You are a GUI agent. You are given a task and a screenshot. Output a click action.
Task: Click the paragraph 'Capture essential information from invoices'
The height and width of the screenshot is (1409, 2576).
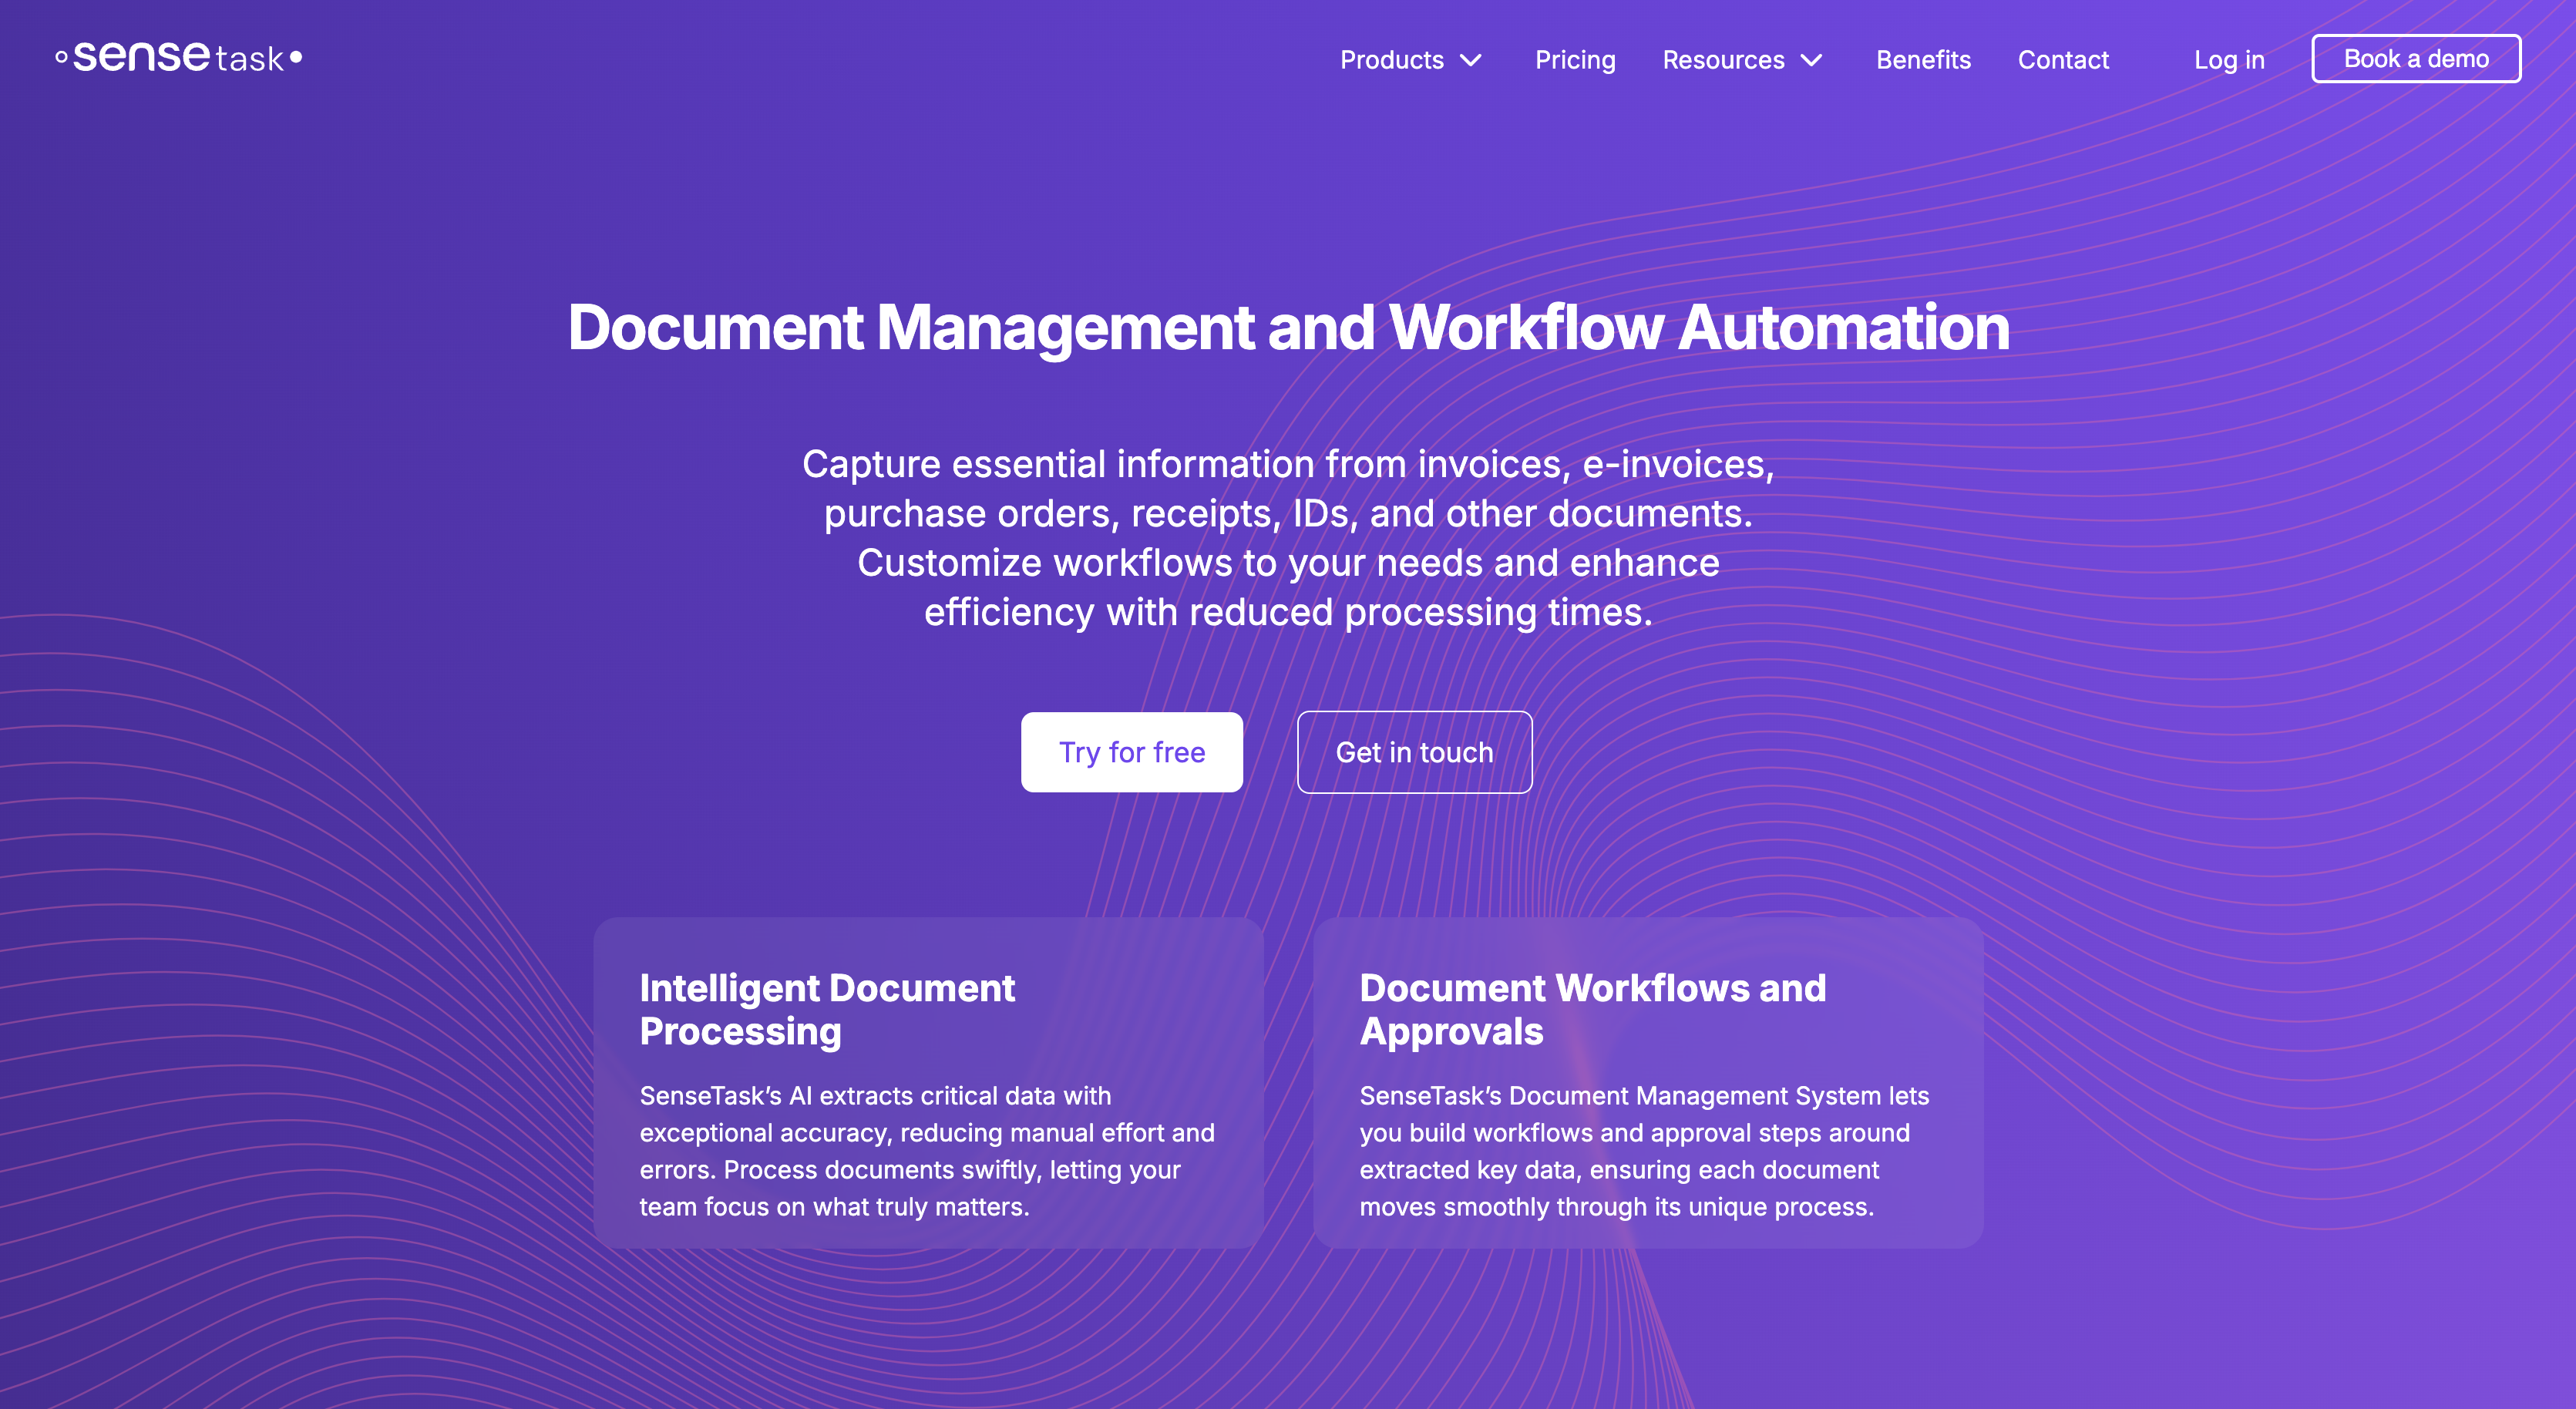1288,538
